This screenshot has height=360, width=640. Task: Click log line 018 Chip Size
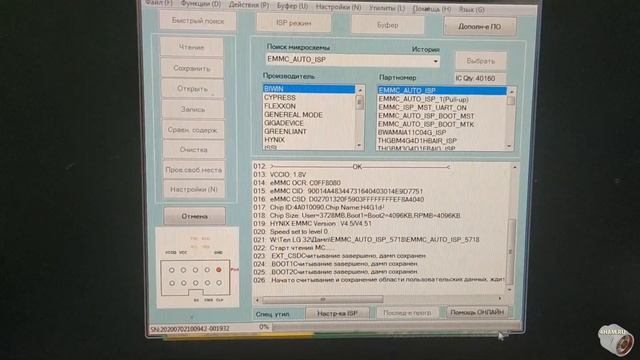(x=358, y=216)
